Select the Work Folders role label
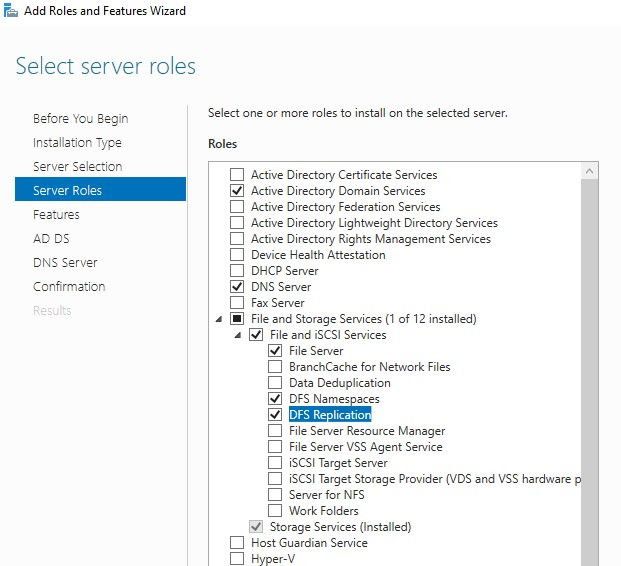Screen dimensions: 621x566 pos(324,511)
